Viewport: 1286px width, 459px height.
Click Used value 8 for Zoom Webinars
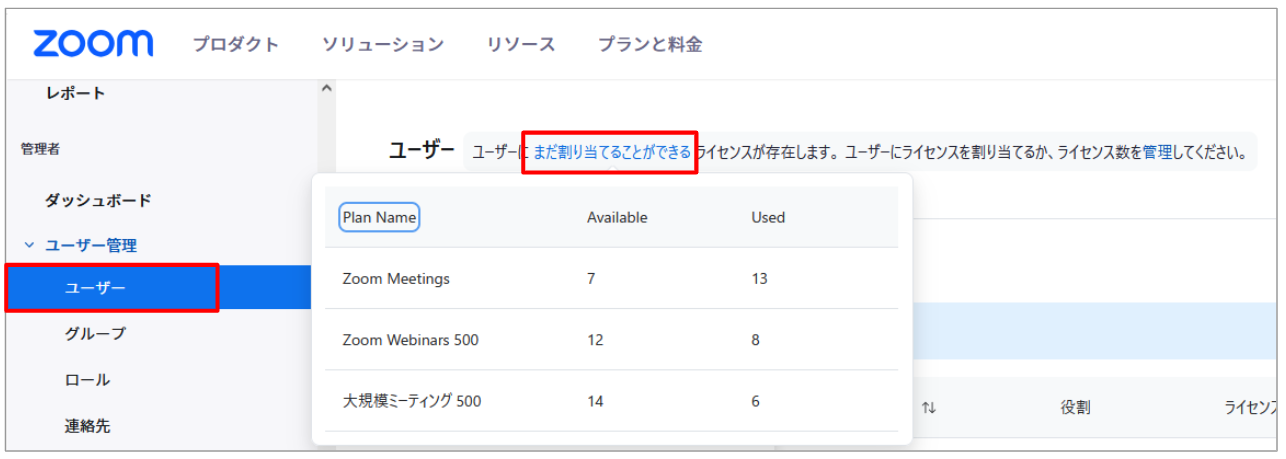click(755, 340)
